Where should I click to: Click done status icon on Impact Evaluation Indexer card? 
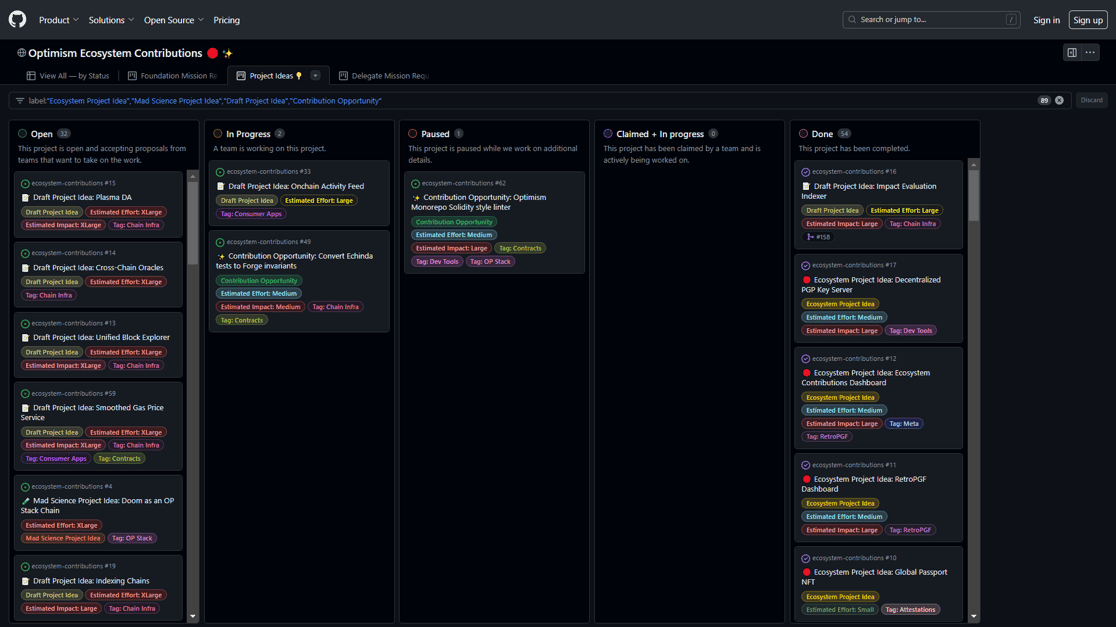[x=806, y=172]
